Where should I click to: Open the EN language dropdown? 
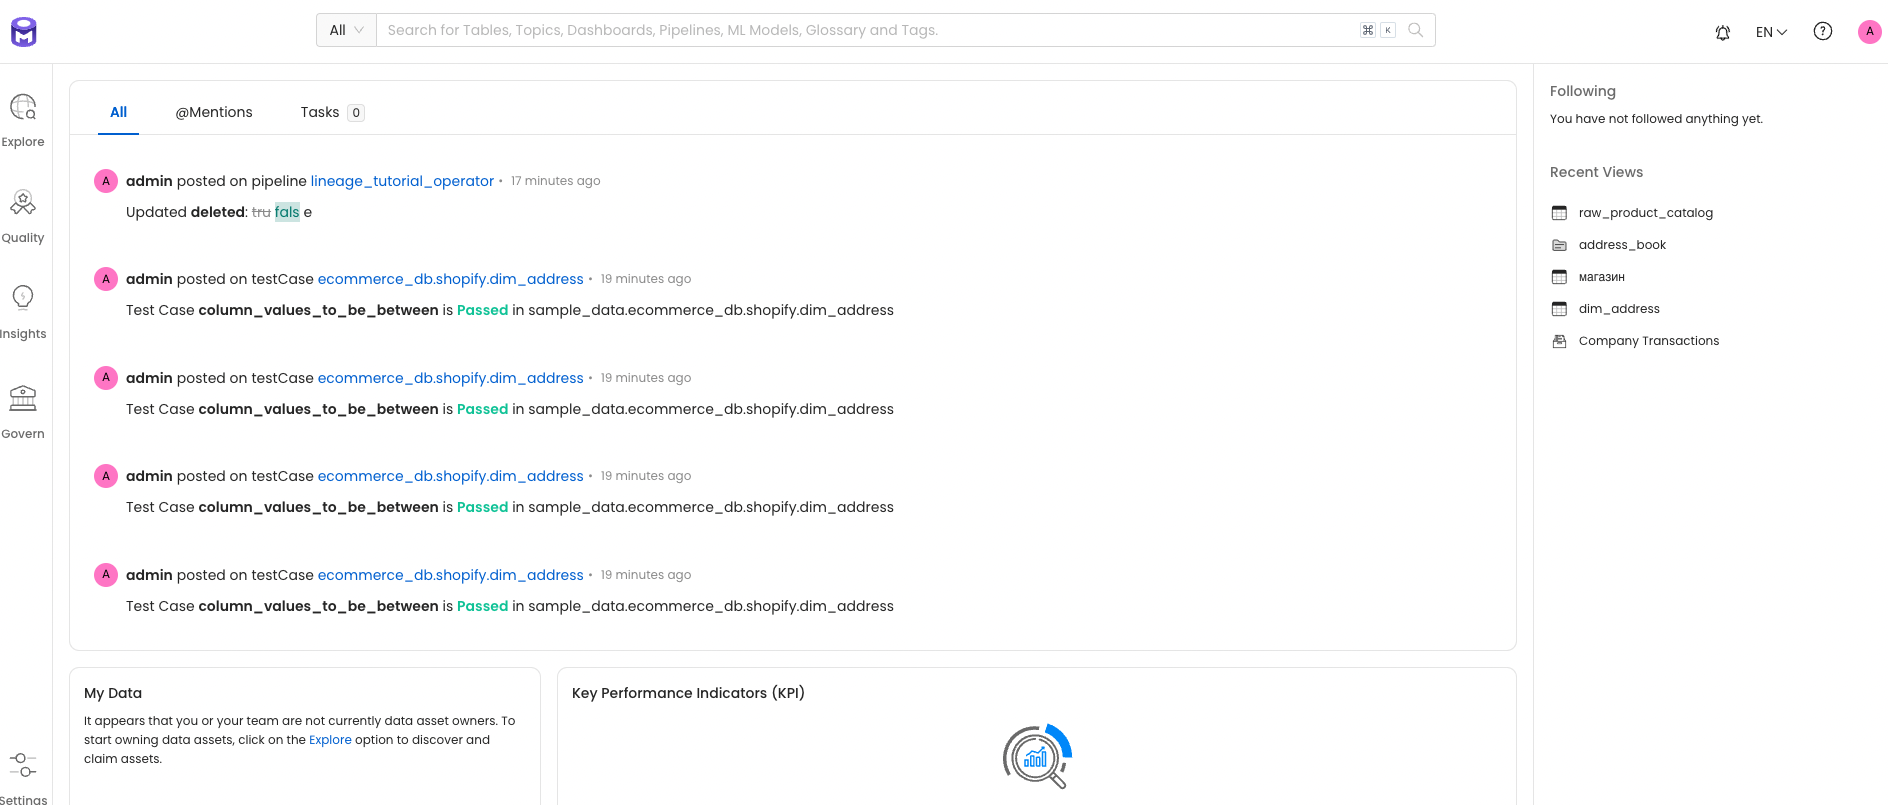(1771, 32)
